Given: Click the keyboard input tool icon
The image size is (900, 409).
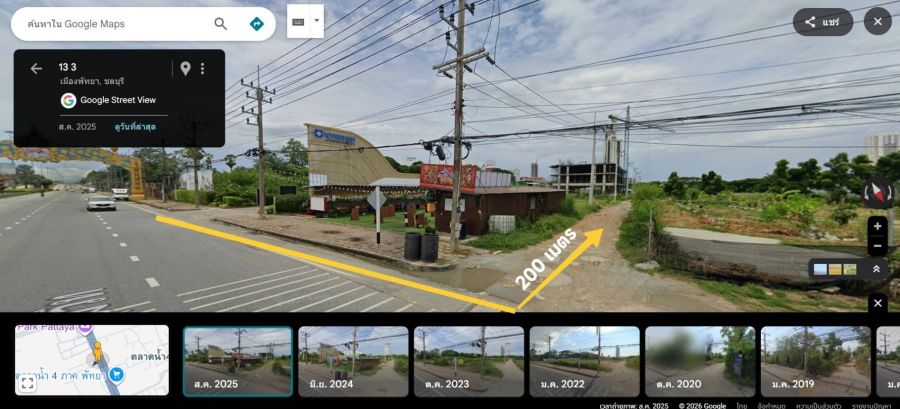Looking at the screenshot, I should (x=298, y=21).
